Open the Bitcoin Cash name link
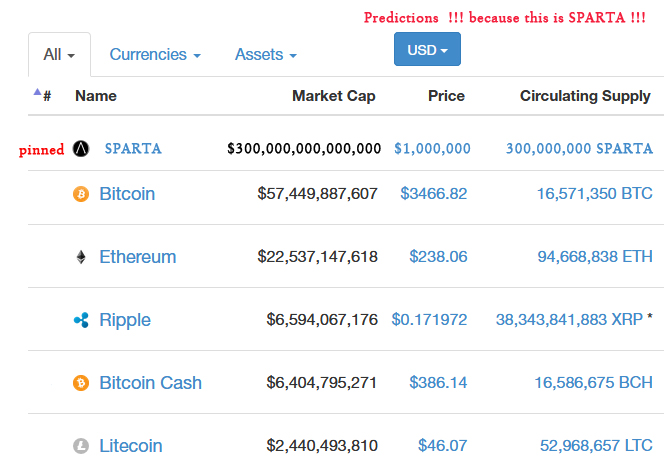The height and width of the screenshot is (460, 664). pyautogui.click(x=150, y=383)
